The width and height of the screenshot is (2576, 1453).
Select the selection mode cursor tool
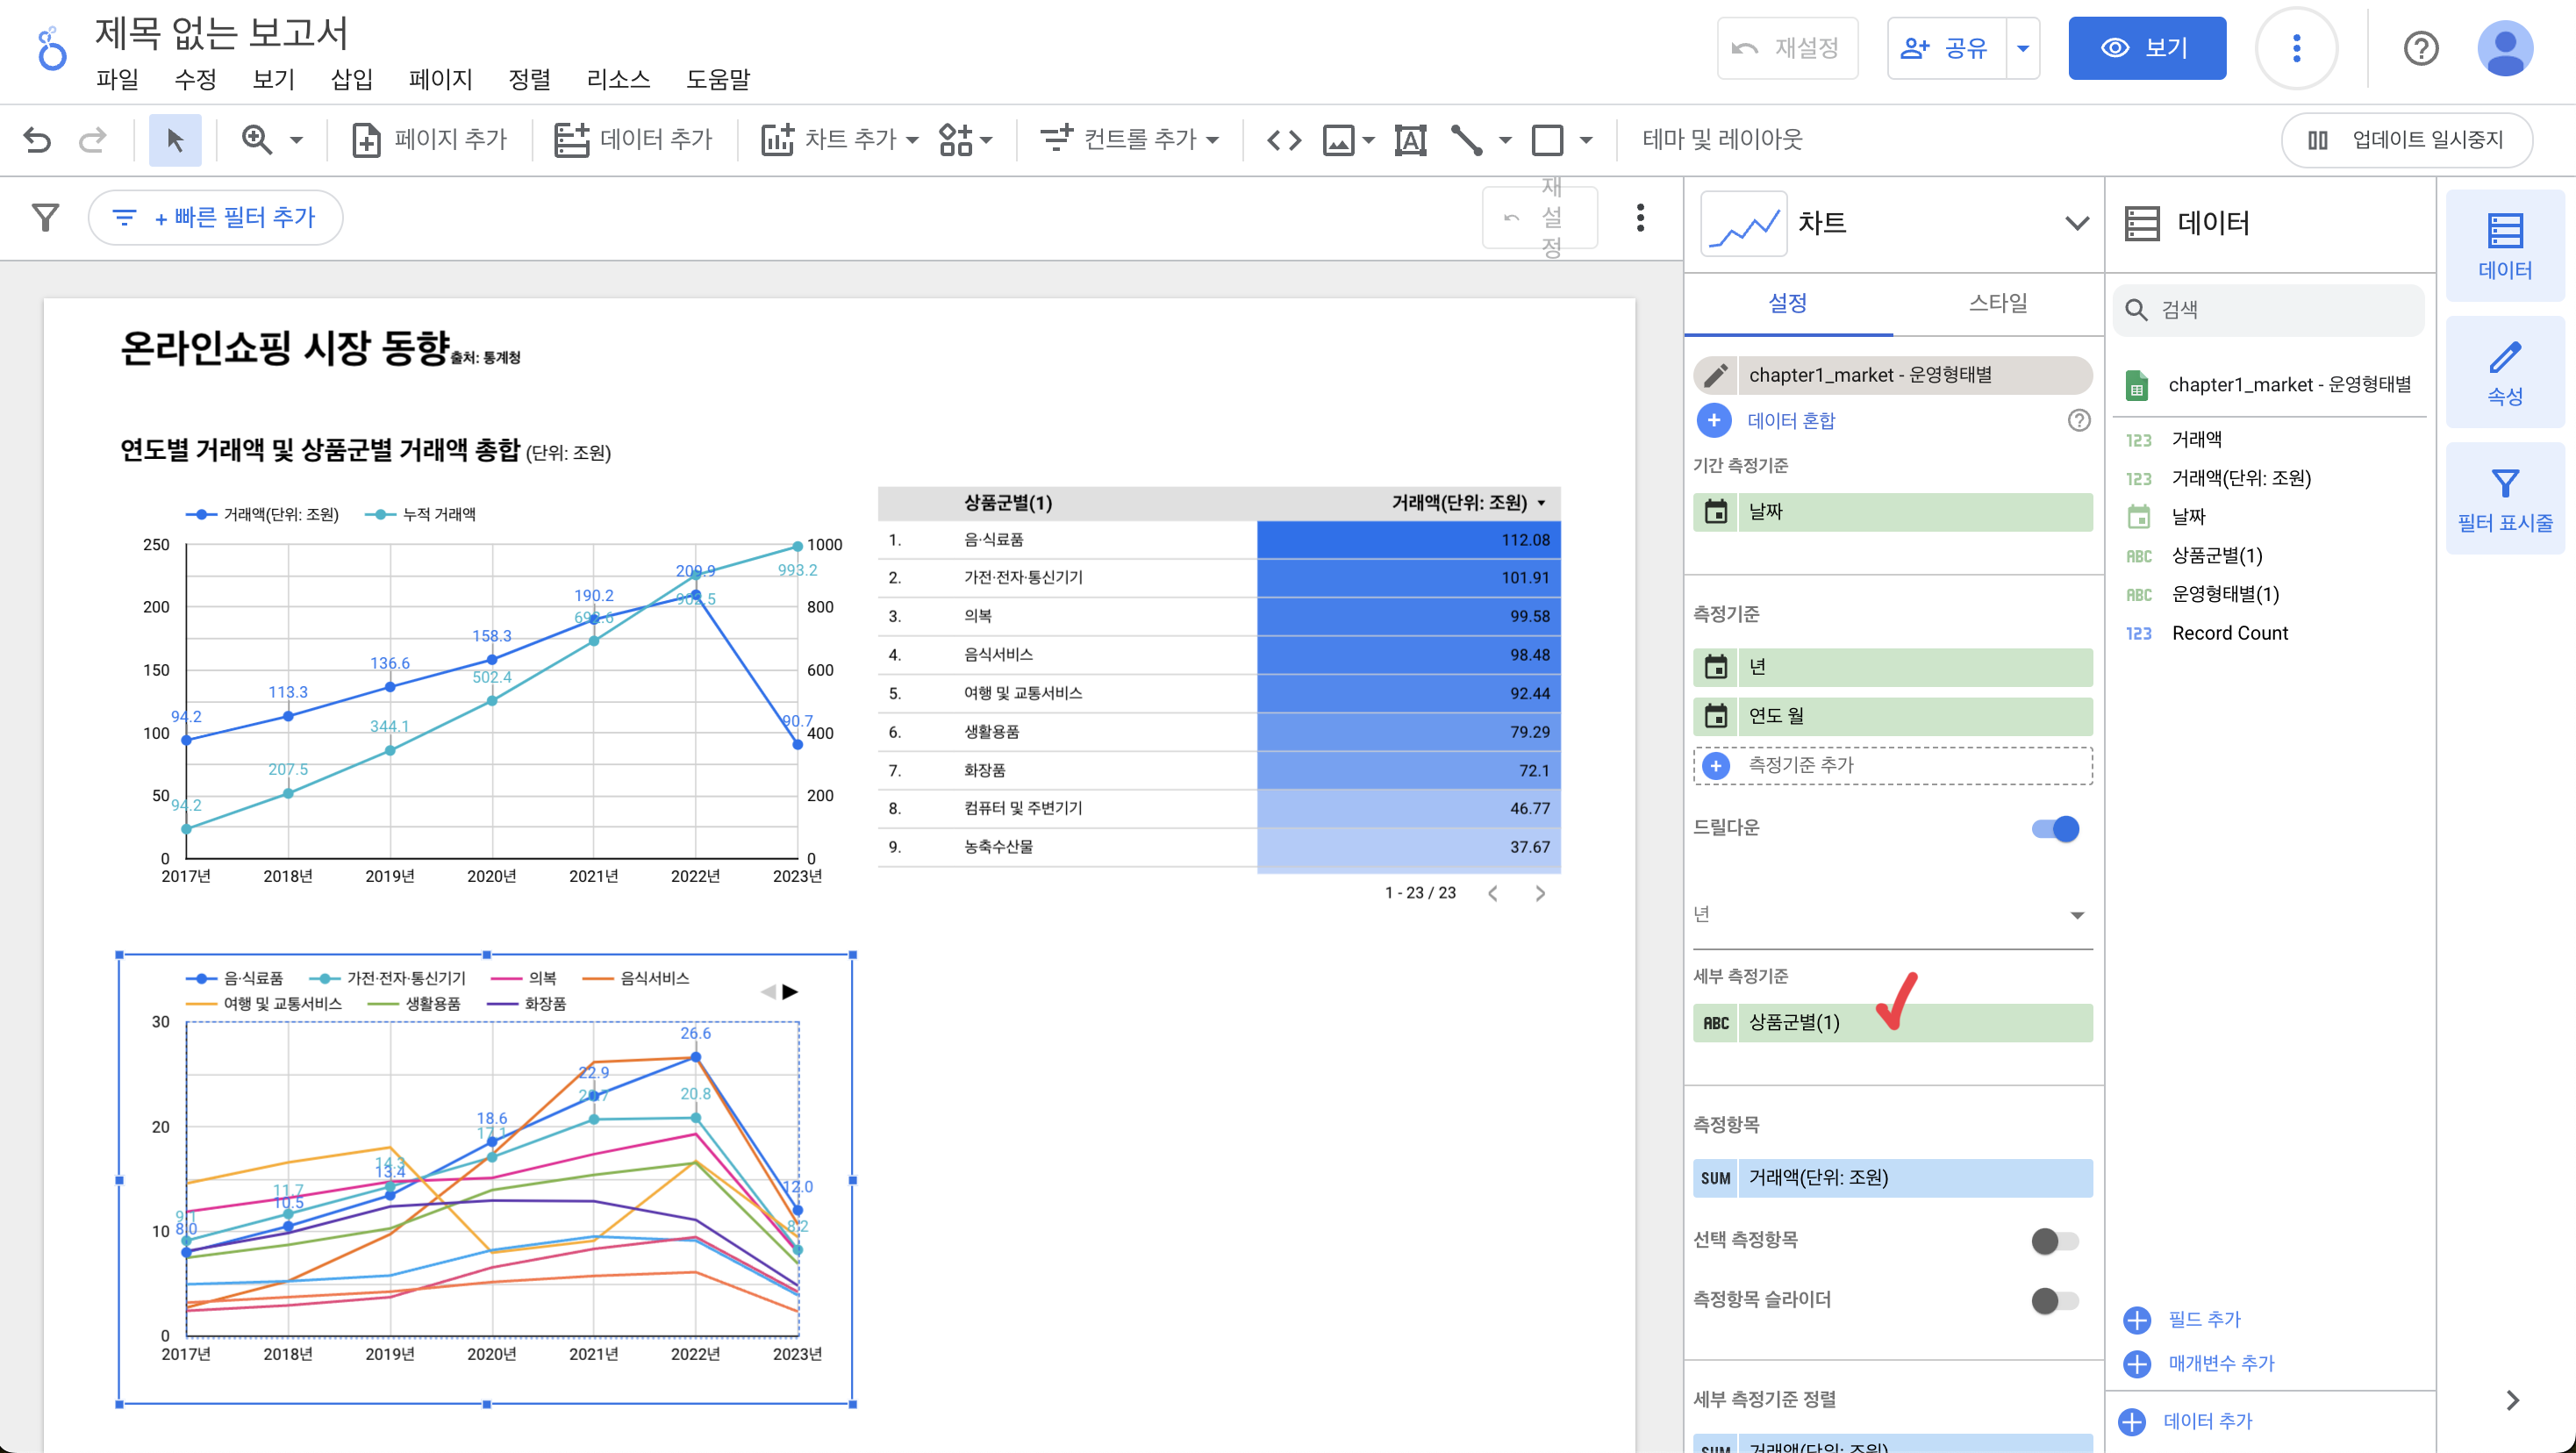[175, 139]
